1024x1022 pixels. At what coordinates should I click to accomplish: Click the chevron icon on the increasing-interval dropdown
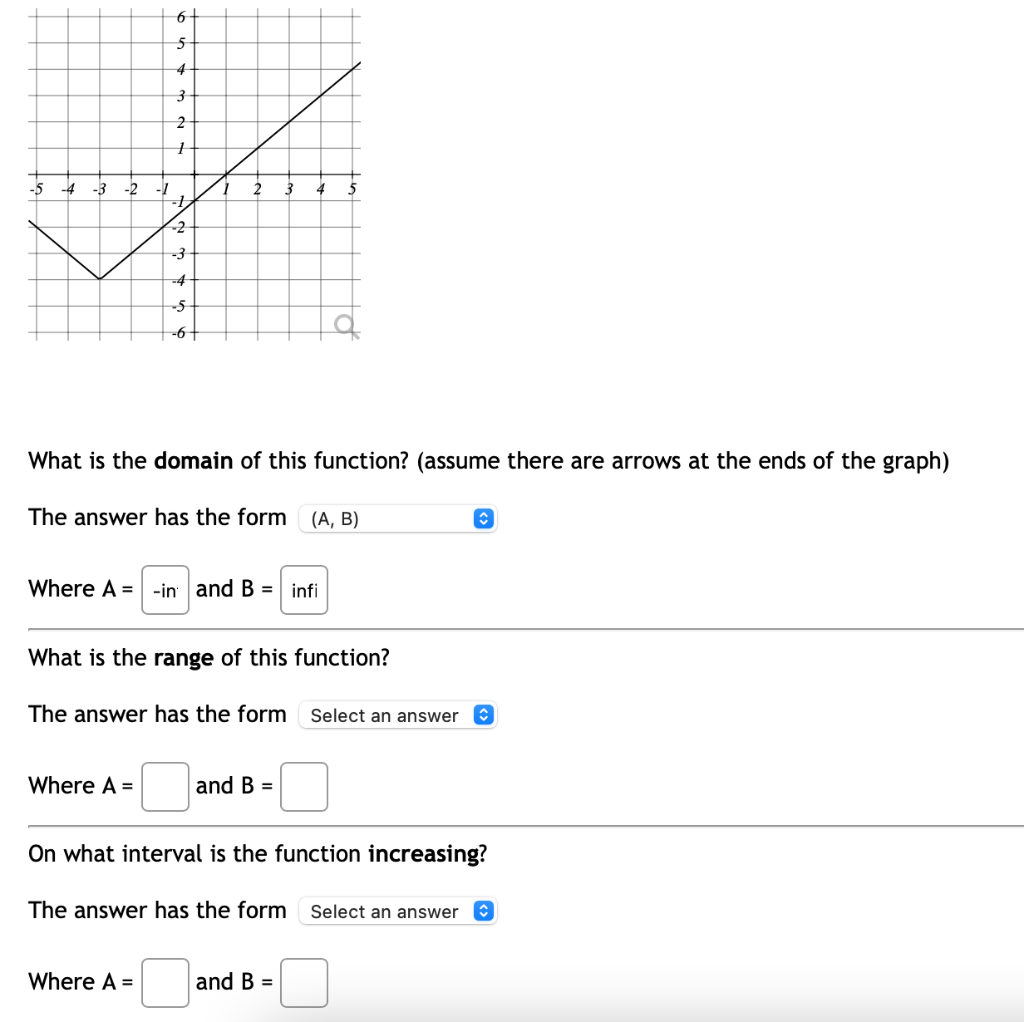tap(483, 911)
